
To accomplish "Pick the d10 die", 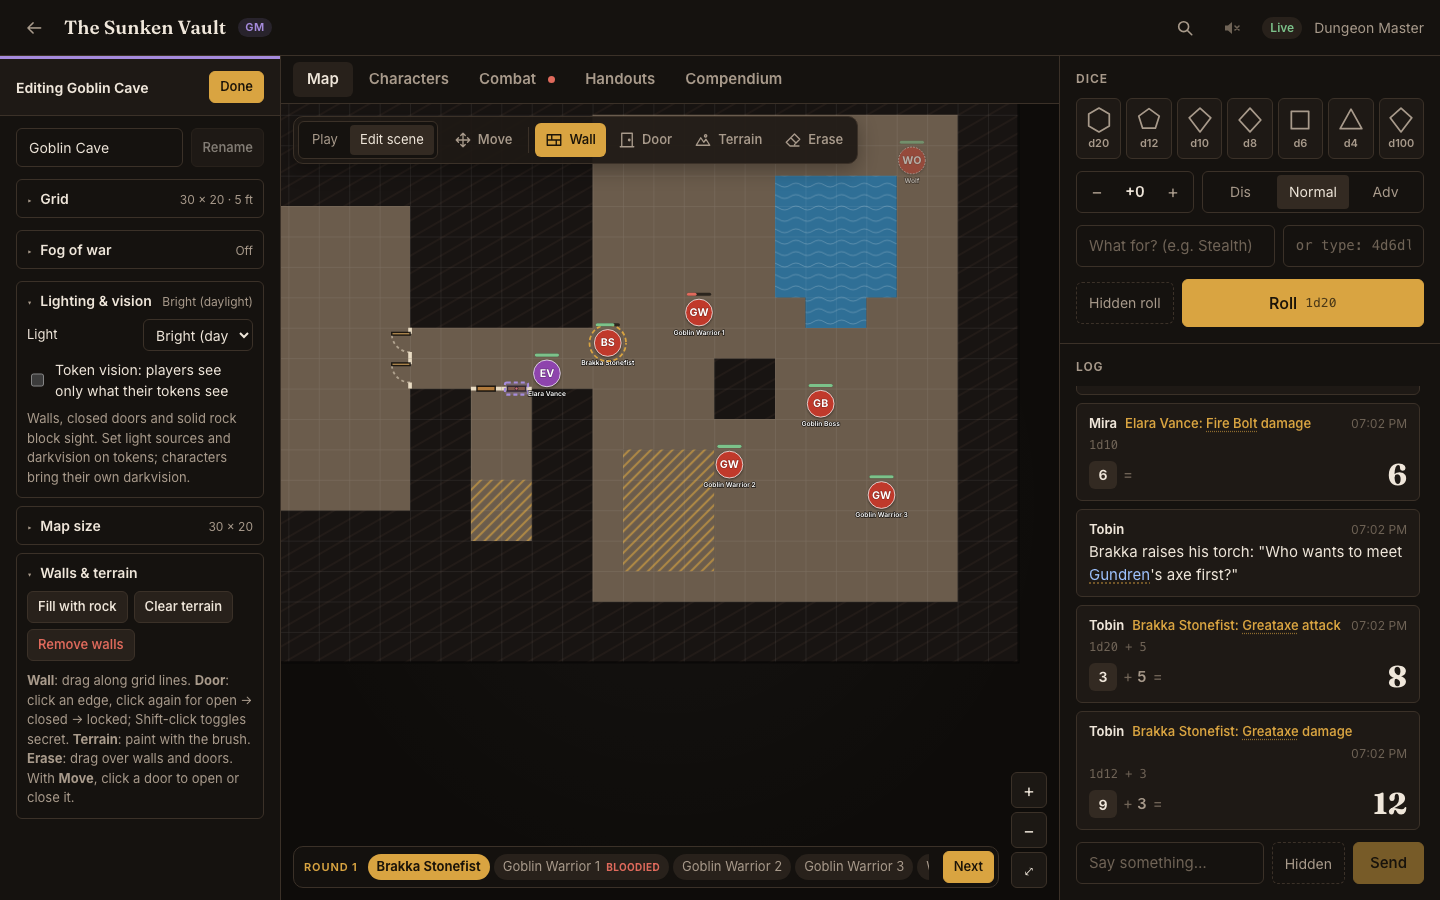I will pos(1200,128).
